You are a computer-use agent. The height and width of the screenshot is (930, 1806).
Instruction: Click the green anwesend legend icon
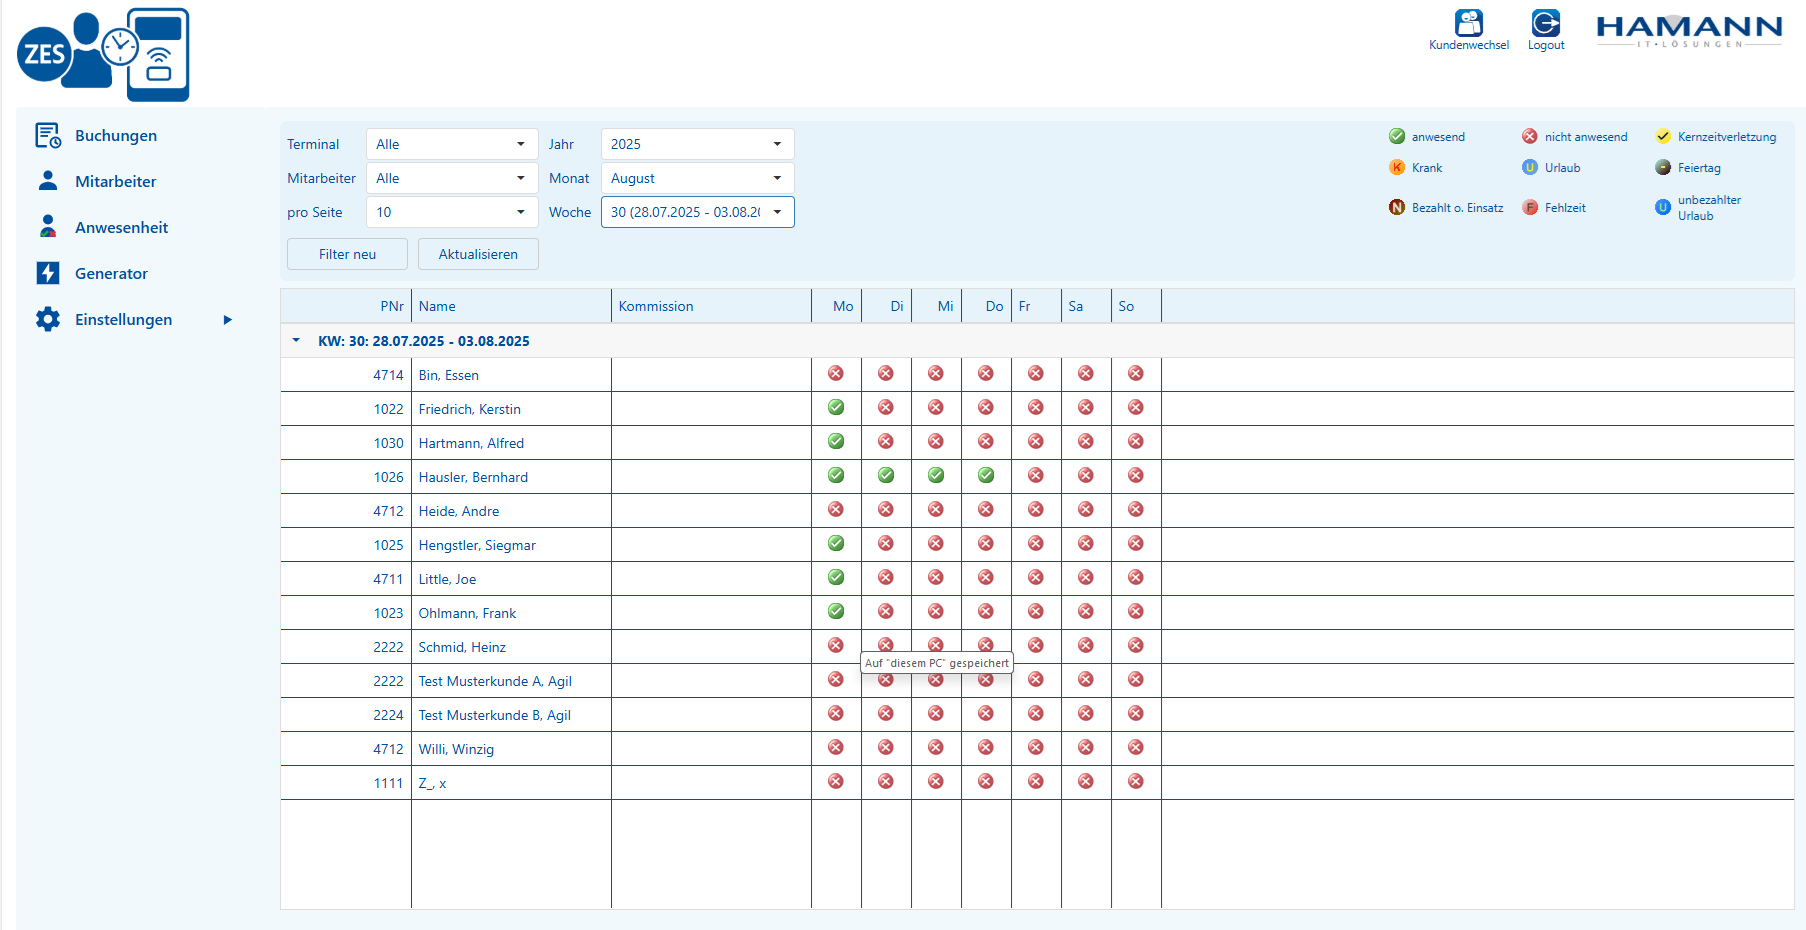pyautogui.click(x=1397, y=136)
